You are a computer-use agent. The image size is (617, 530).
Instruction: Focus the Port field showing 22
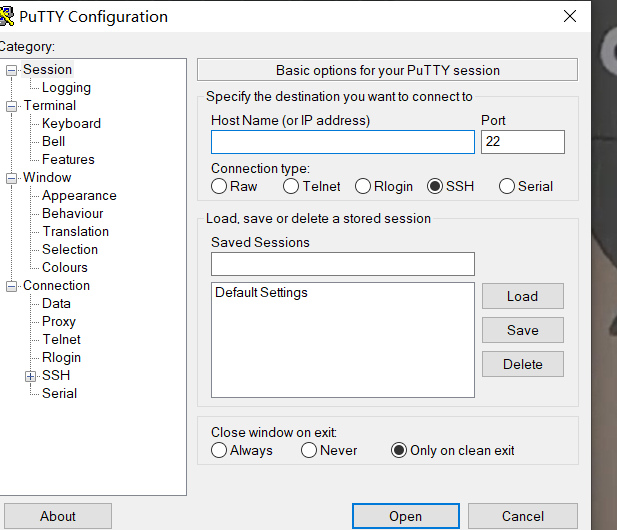523,142
